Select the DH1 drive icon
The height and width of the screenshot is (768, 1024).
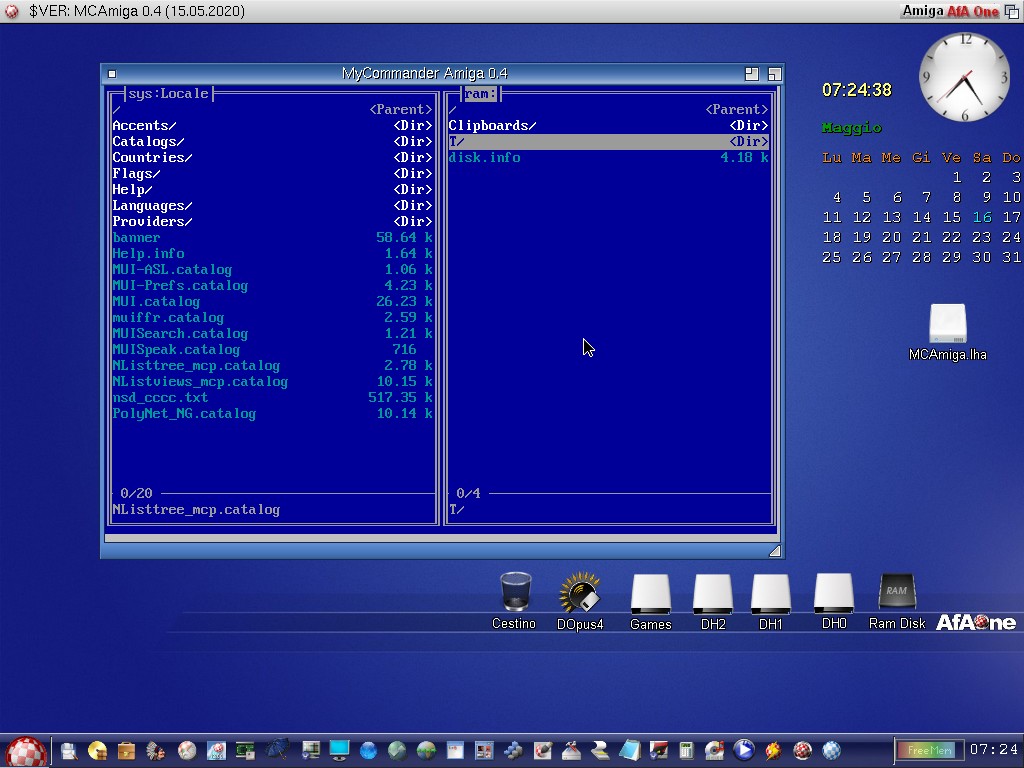click(771, 594)
